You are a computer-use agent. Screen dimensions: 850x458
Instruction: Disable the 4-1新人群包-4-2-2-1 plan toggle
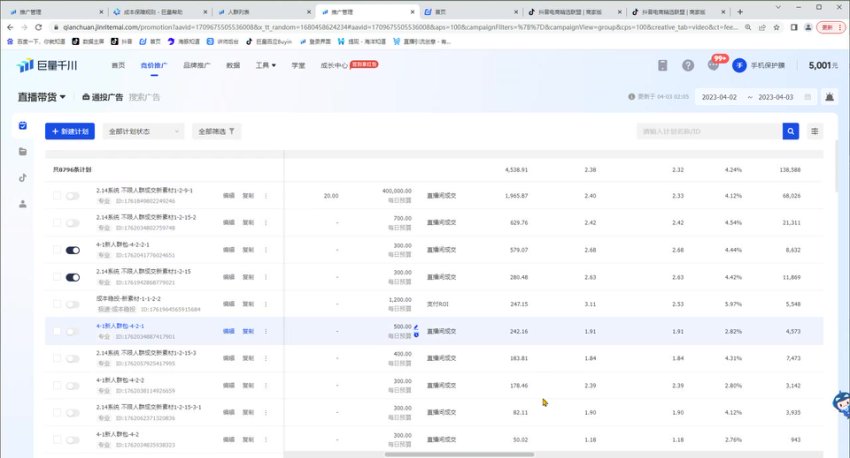tap(72, 250)
